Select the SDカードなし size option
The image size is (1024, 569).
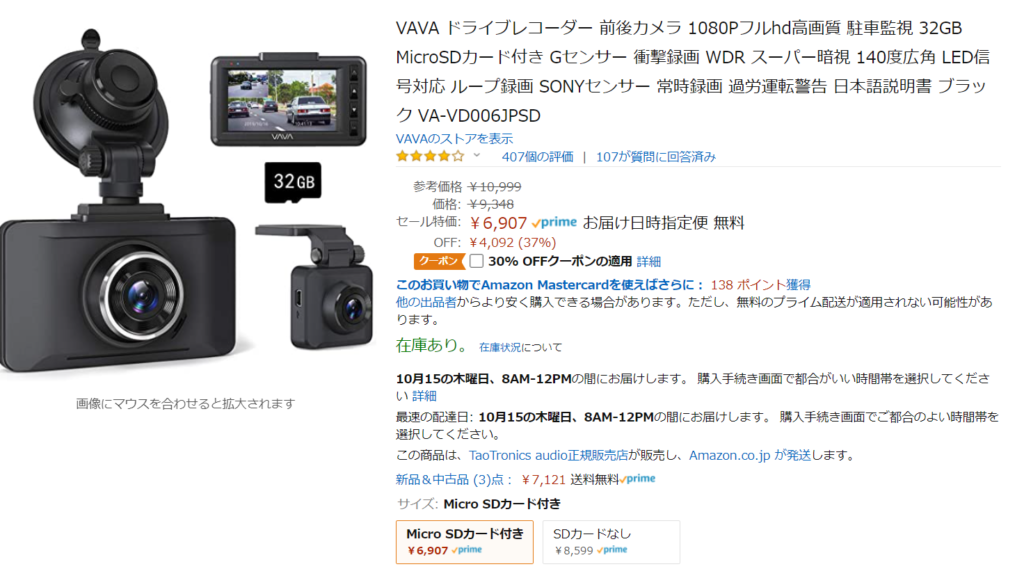[611, 542]
